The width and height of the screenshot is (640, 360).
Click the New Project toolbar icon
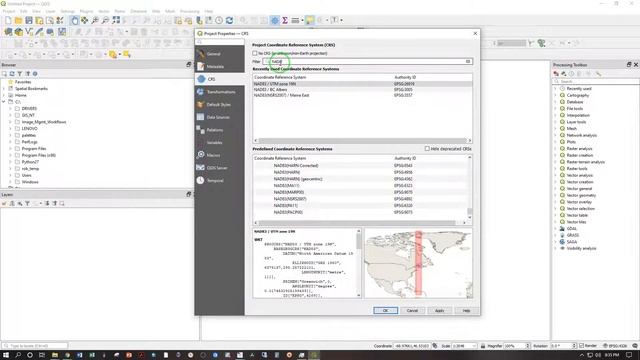tap(8, 20)
